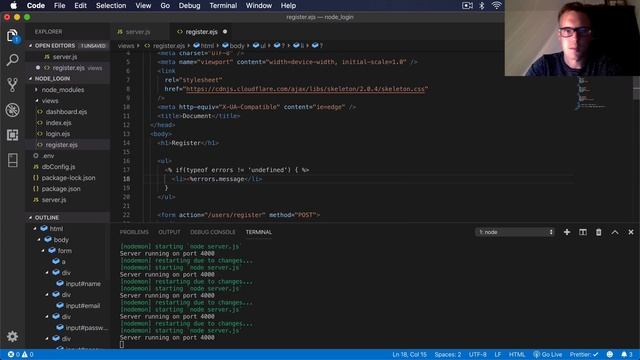Click the Wi-Fi icon in menu bar

496,5
